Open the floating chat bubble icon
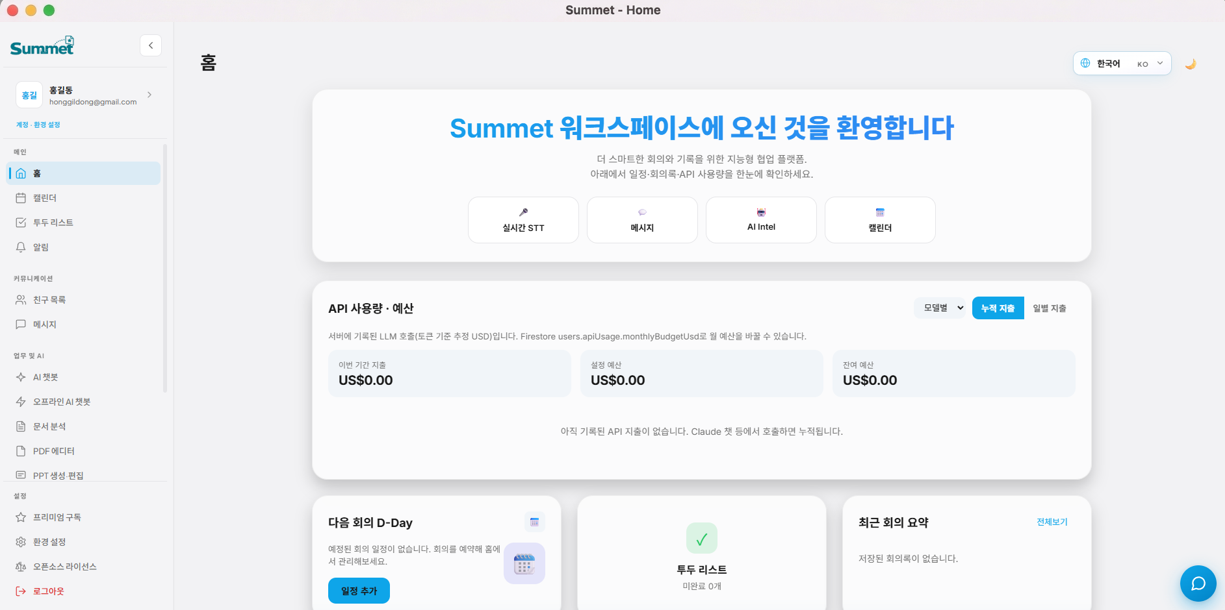This screenshot has height=610, width=1225. click(x=1198, y=583)
